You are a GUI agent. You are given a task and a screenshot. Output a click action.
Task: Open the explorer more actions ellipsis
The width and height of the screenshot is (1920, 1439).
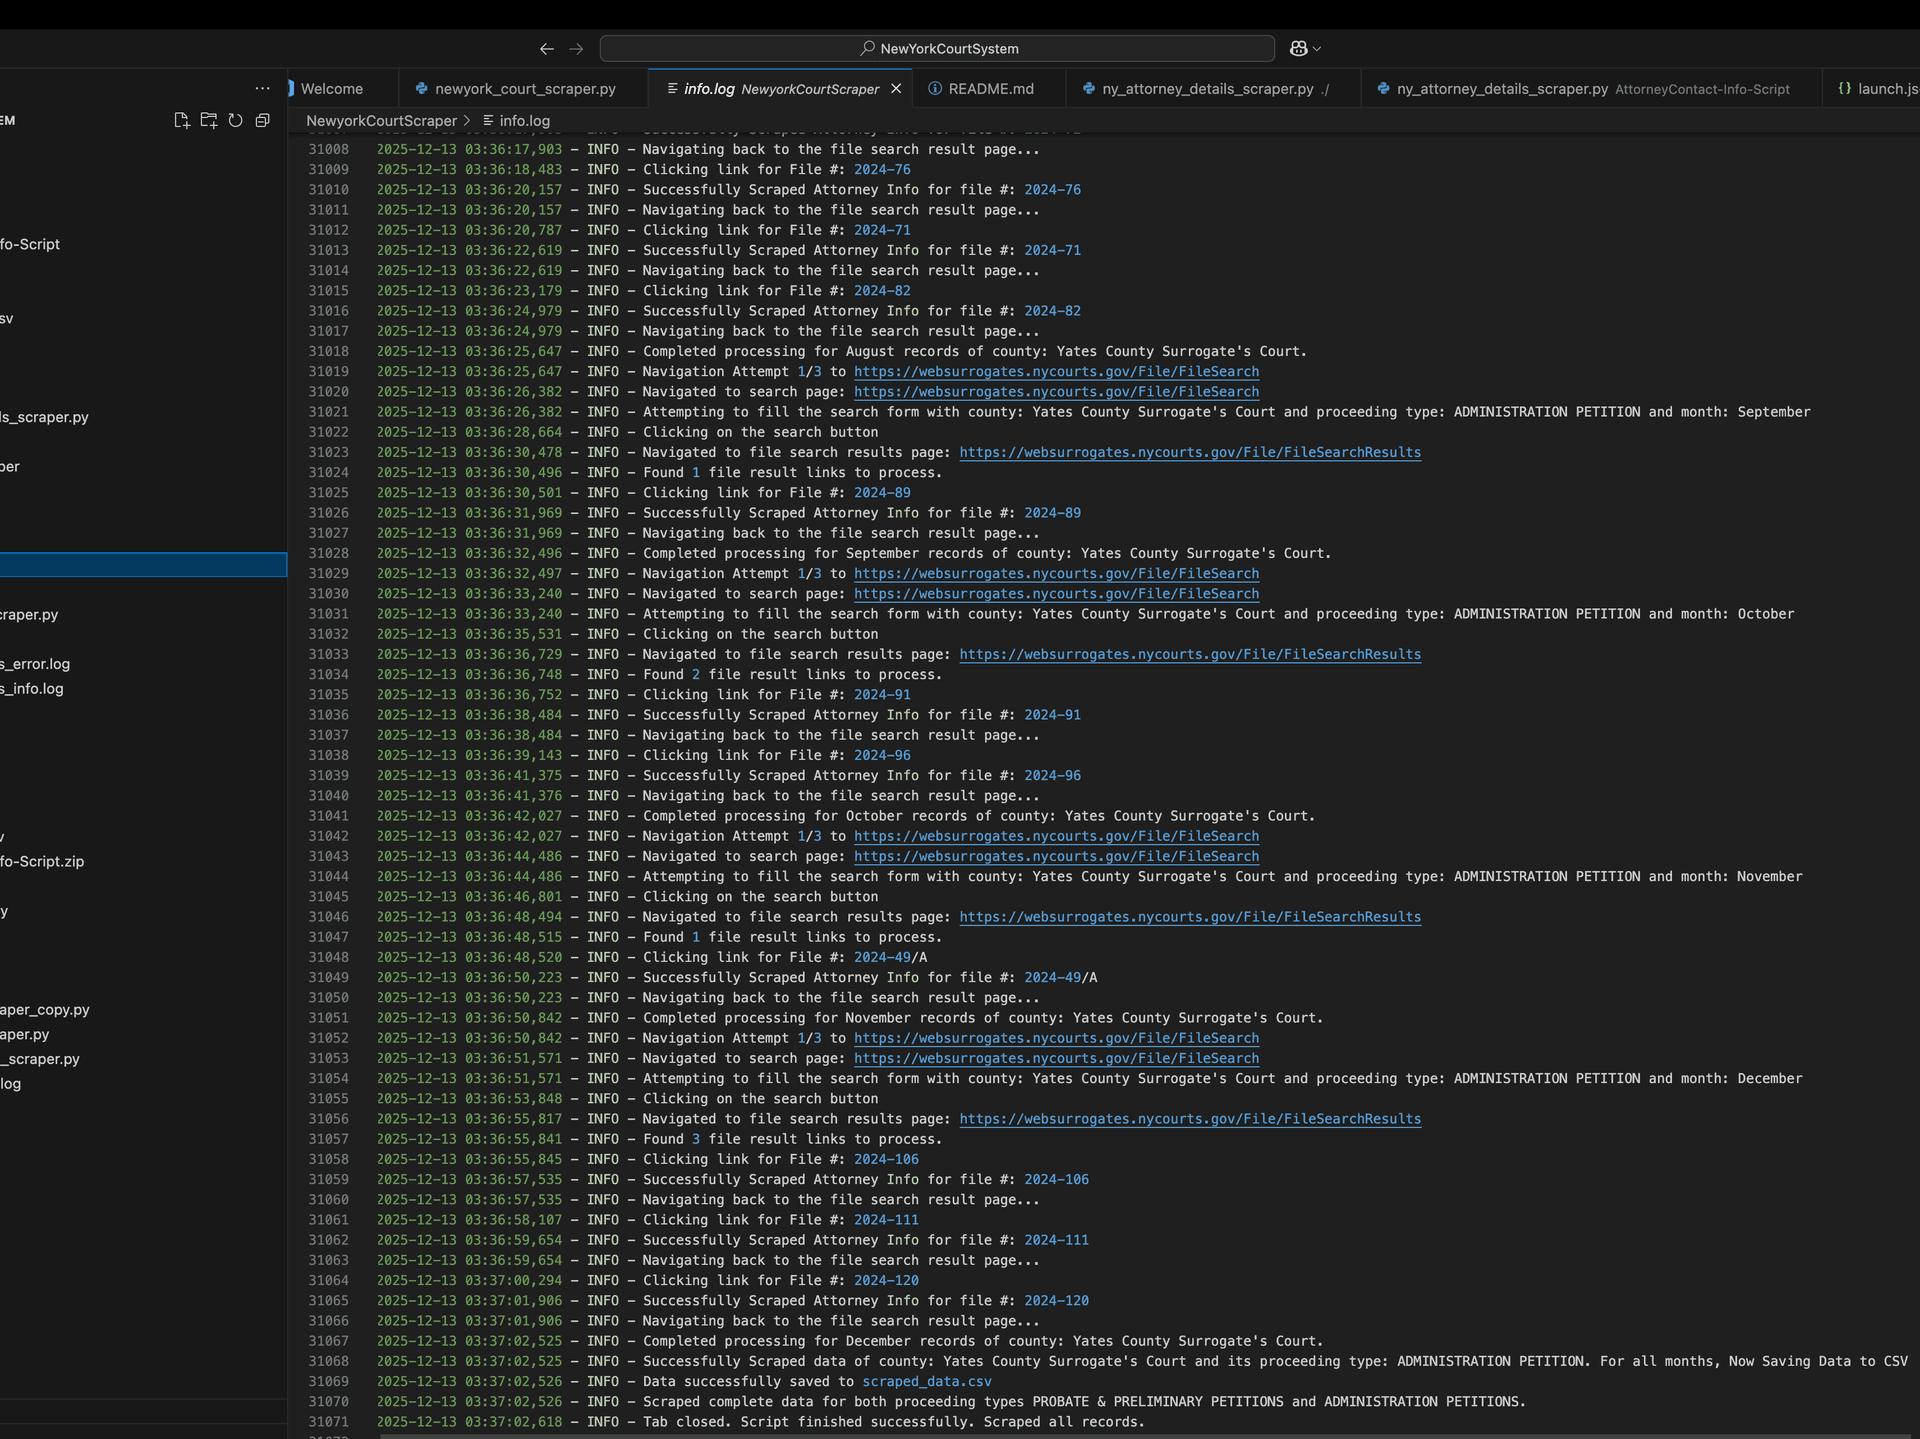point(262,88)
